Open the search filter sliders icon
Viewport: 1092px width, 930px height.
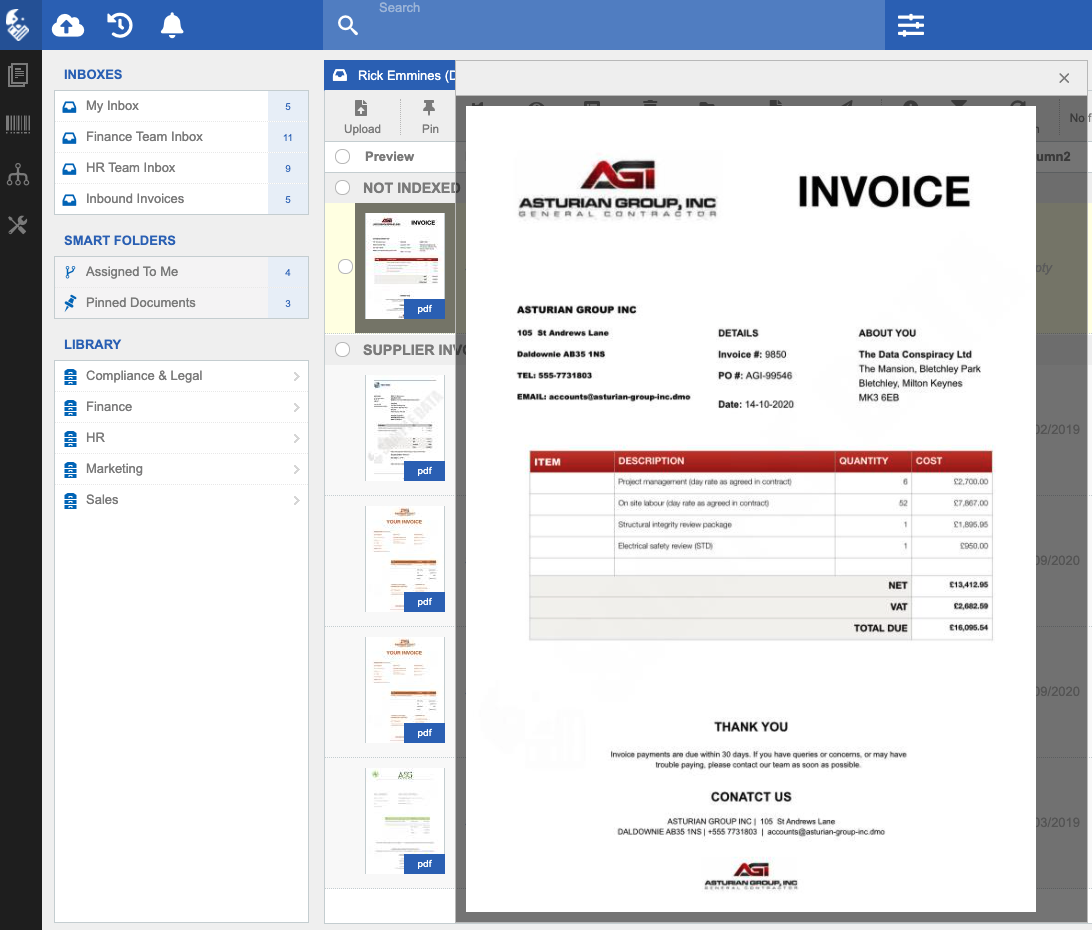pos(910,26)
